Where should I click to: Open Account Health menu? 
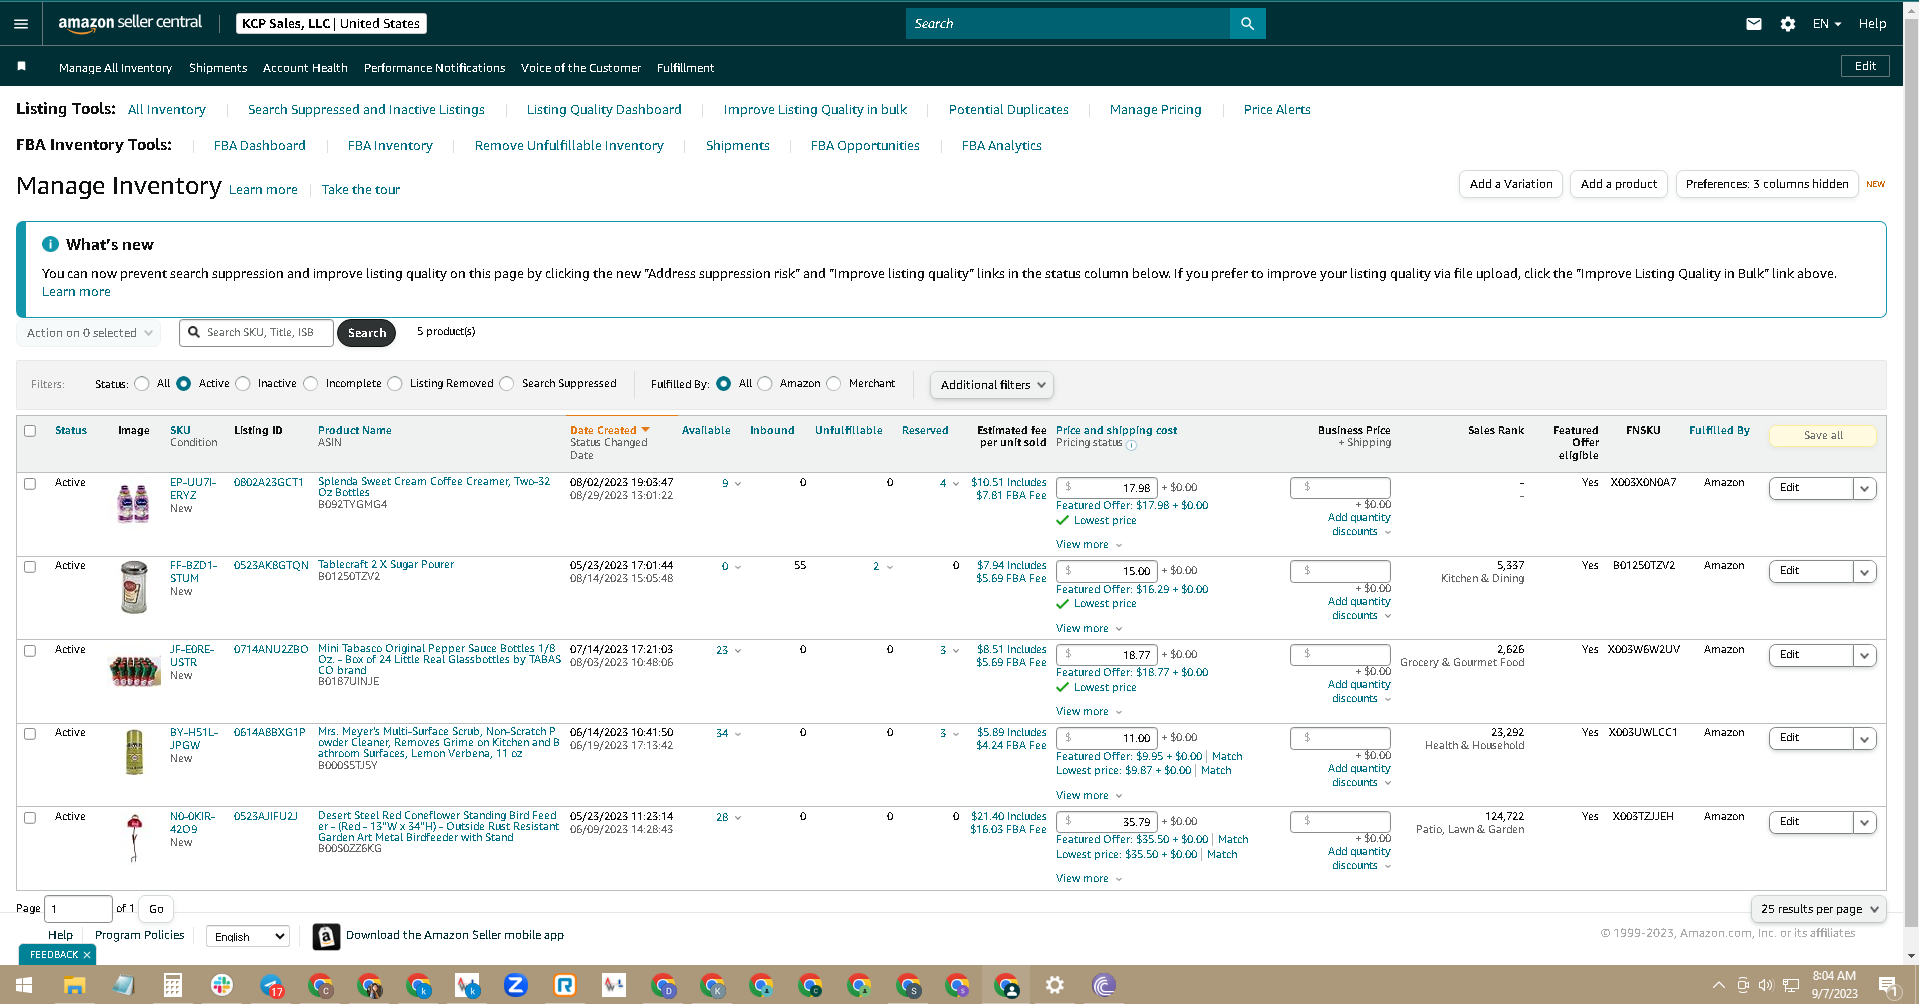(305, 68)
